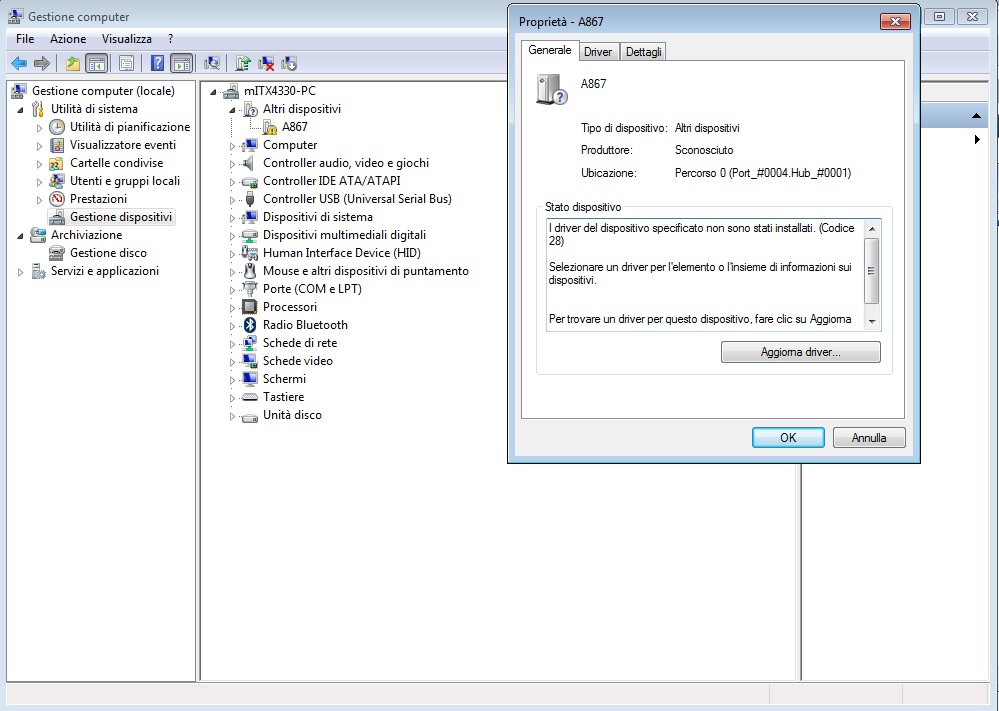The height and width of the screenshot is (711, 999).
Task: Click the Controller USB plug icon
Action: (x=250, y=199)
